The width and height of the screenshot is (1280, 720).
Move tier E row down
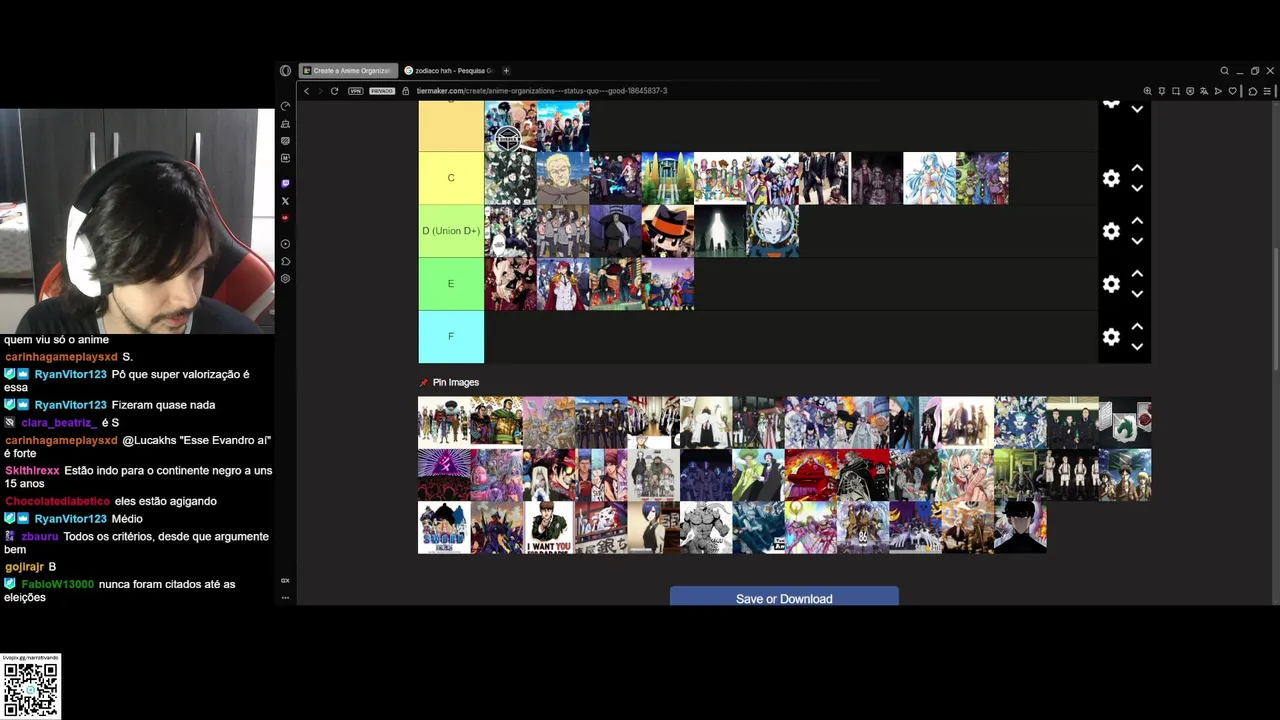[1137, 294]
